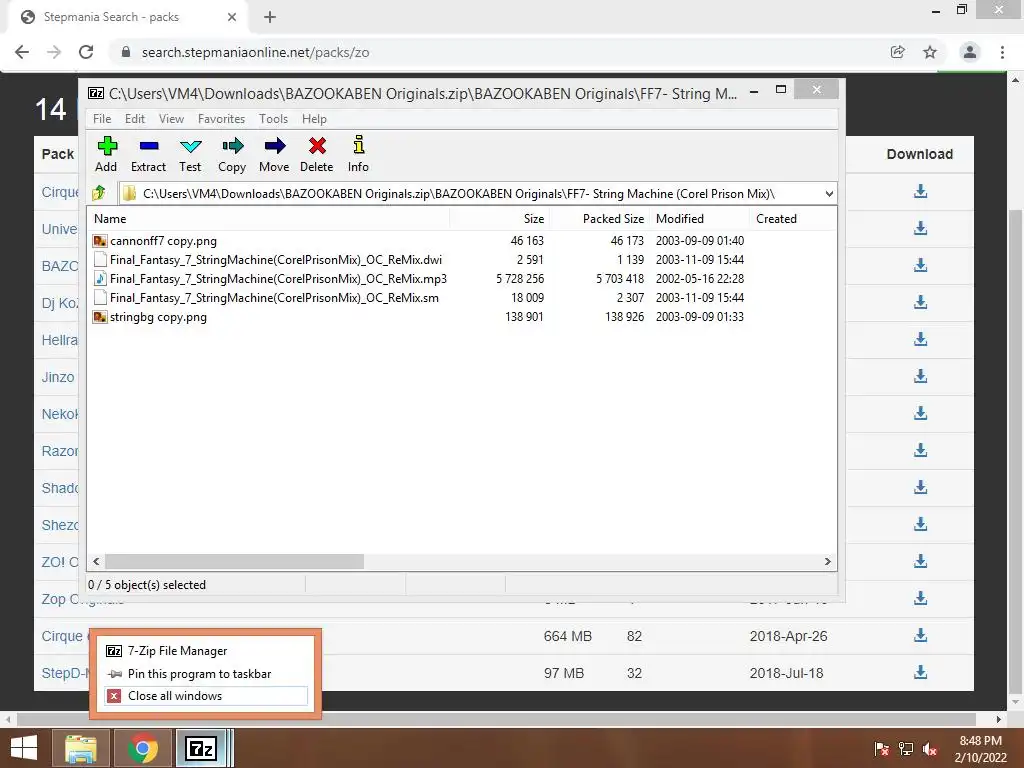Screen dimensions: 1024x768
Task: Click the Chrome share page icon
Action: pyautogui.click(x=898, y=52)
